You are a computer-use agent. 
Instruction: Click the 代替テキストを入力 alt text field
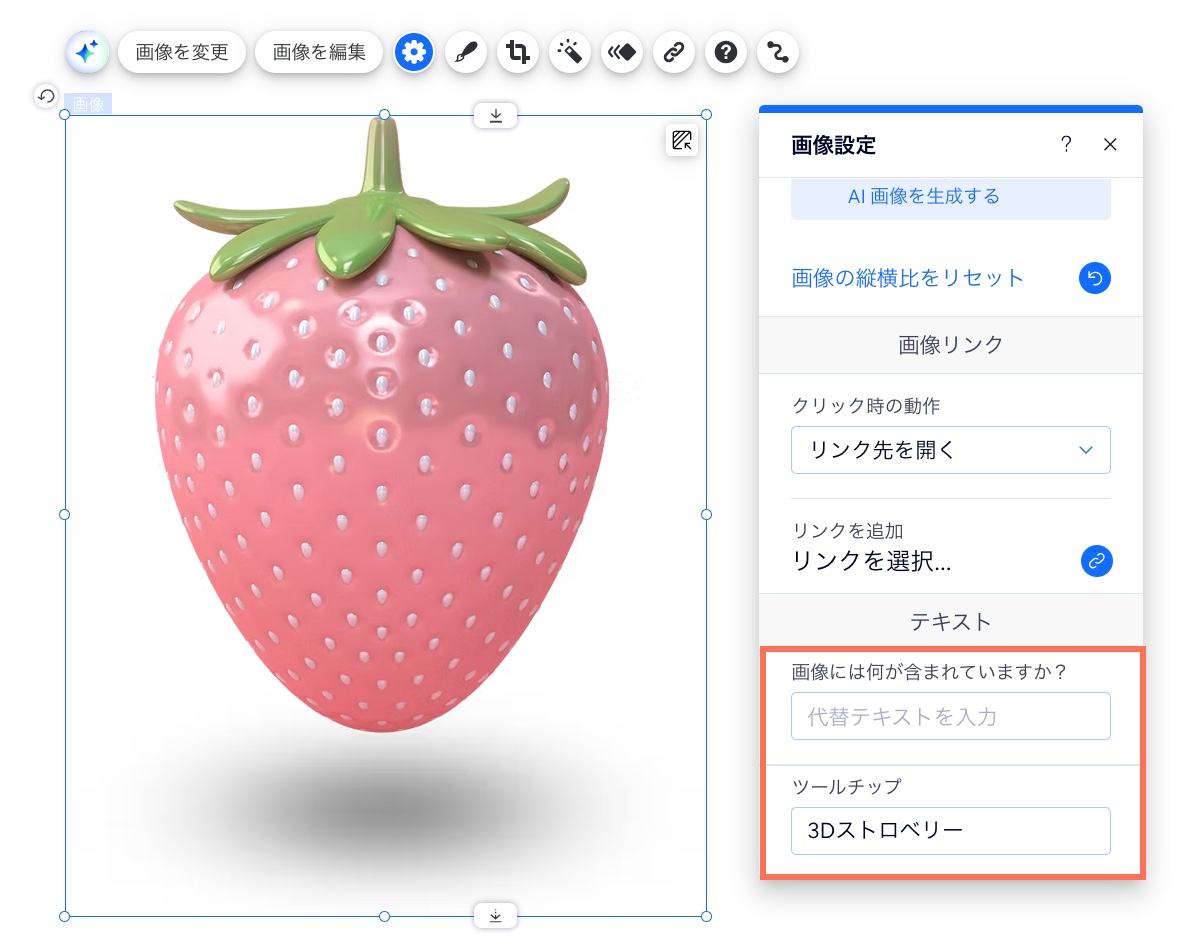(x=950, y=716)
